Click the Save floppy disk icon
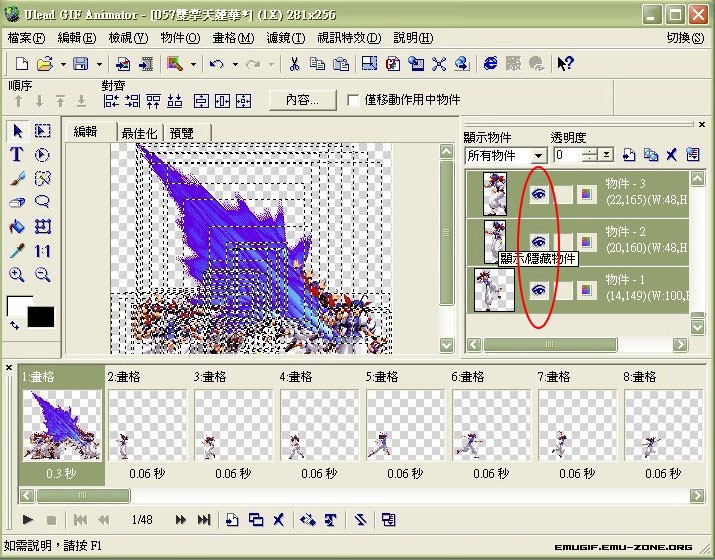Viewport: 715px width, 560px height. pyautogui.click(x=81, y=64)
